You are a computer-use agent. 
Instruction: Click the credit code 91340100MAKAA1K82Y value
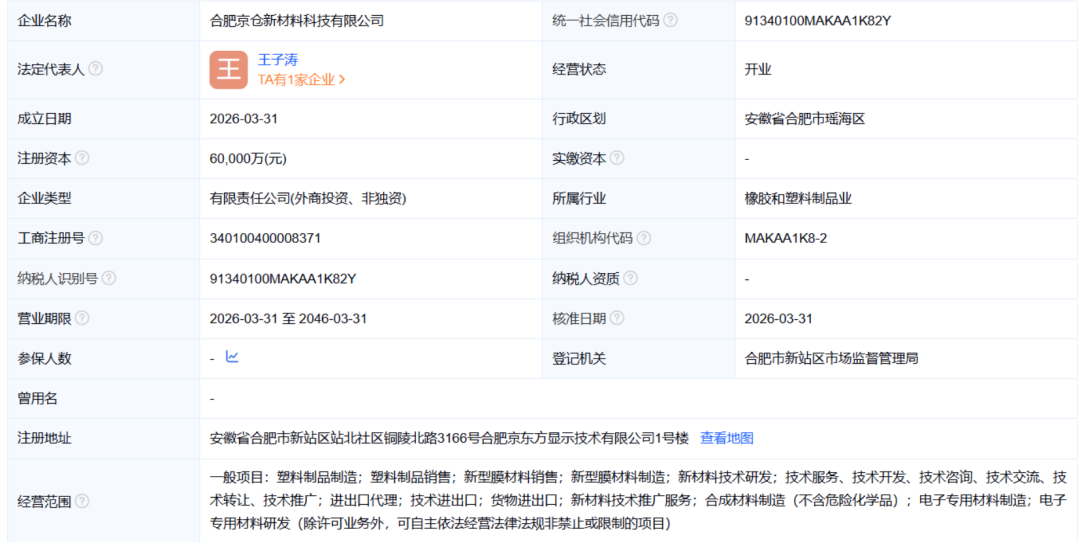(817, 20)
